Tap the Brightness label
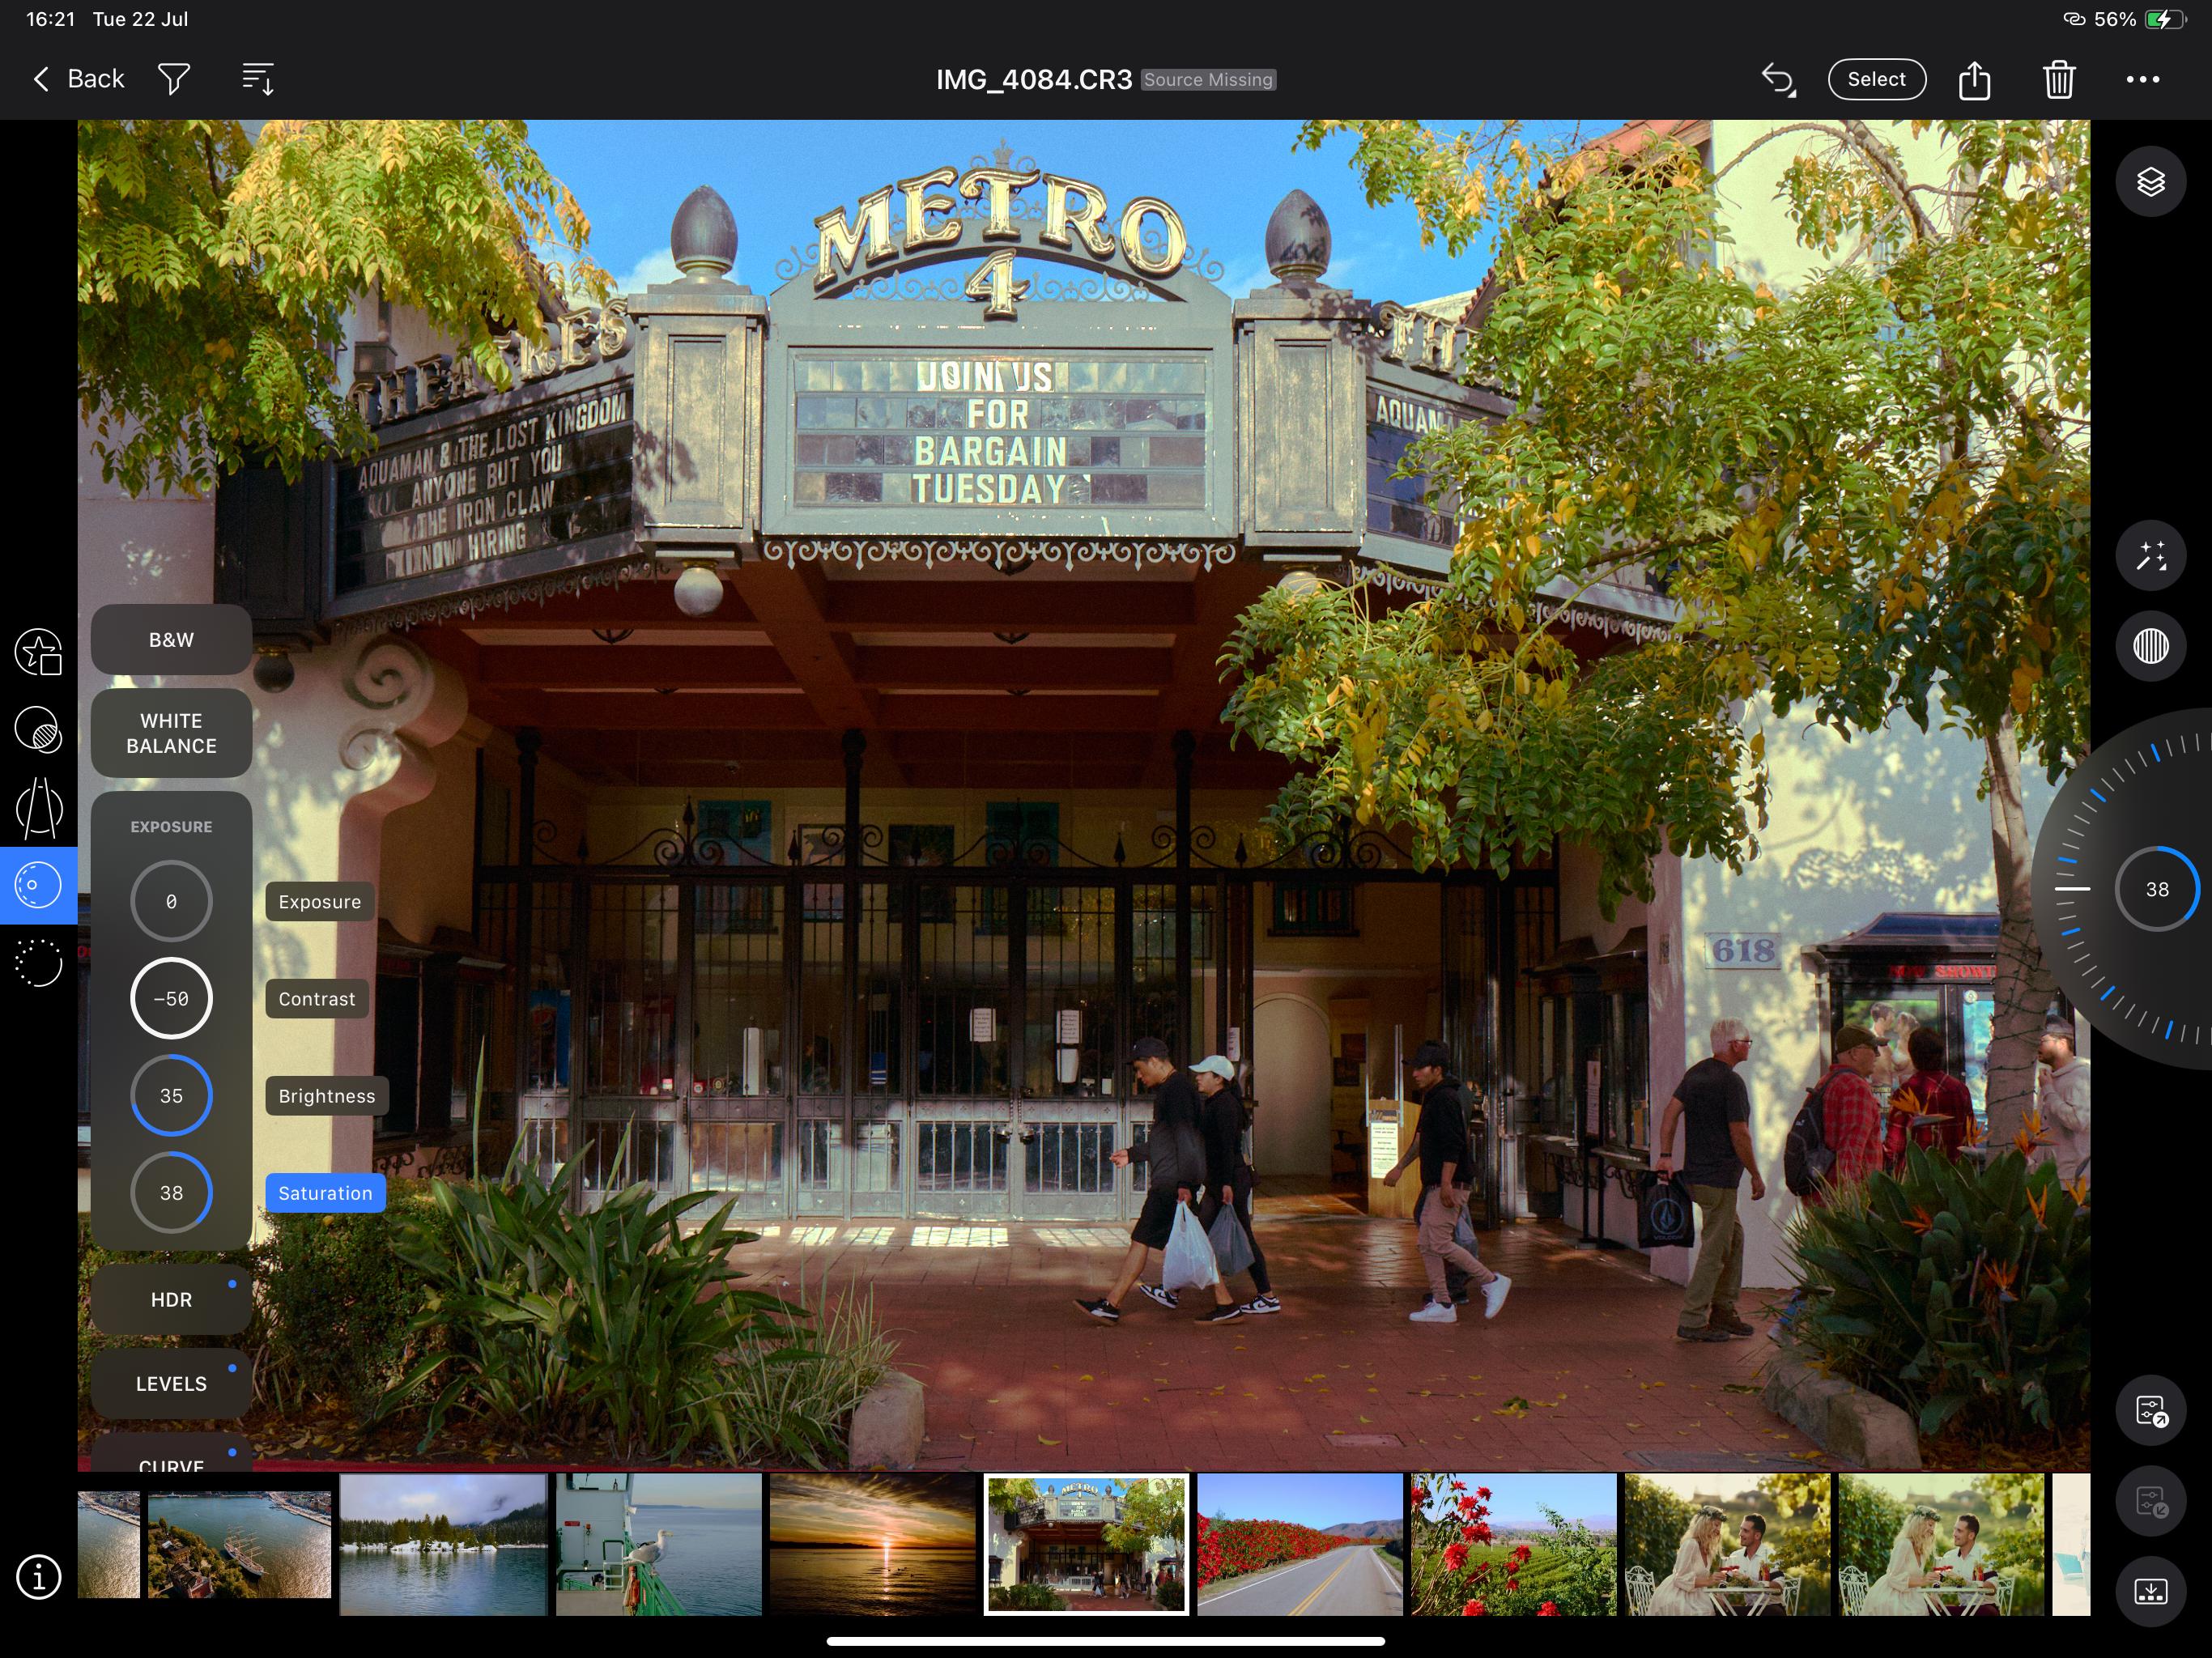Image resolution: width=2212 pixels, height=1658 pixels. (x=326, y=1095)
